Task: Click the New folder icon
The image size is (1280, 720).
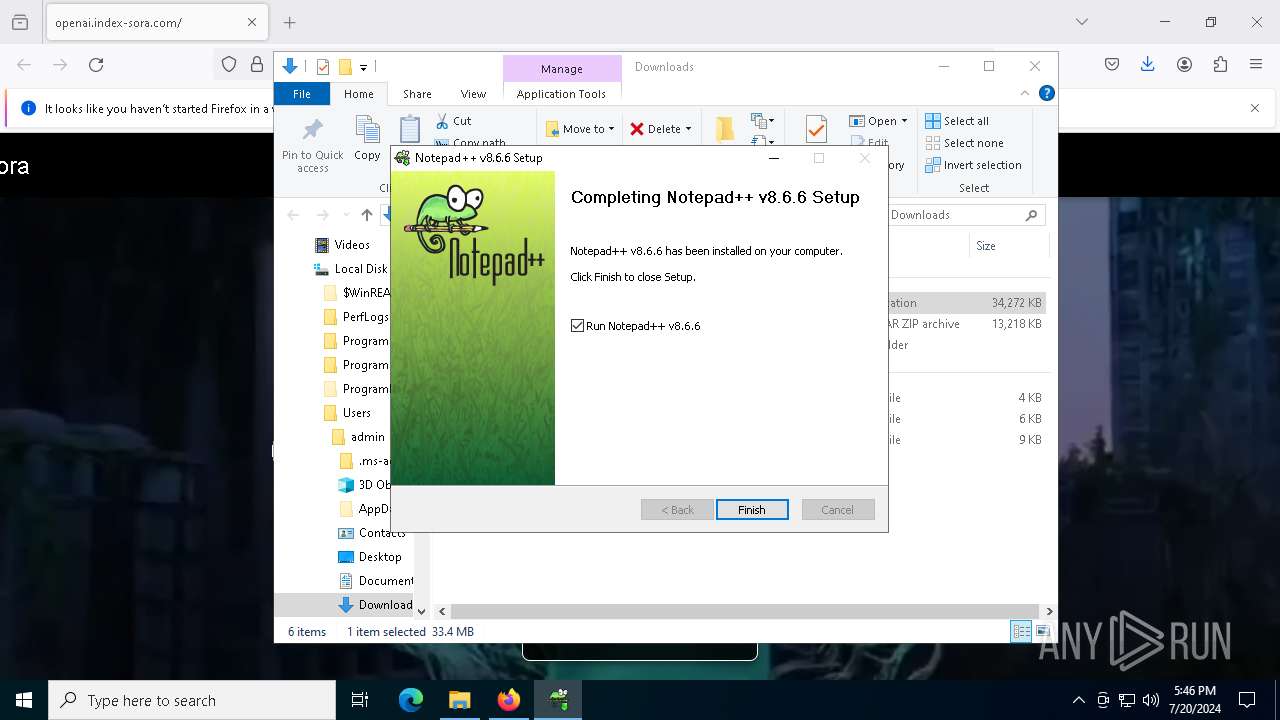Action: [725, 129]
